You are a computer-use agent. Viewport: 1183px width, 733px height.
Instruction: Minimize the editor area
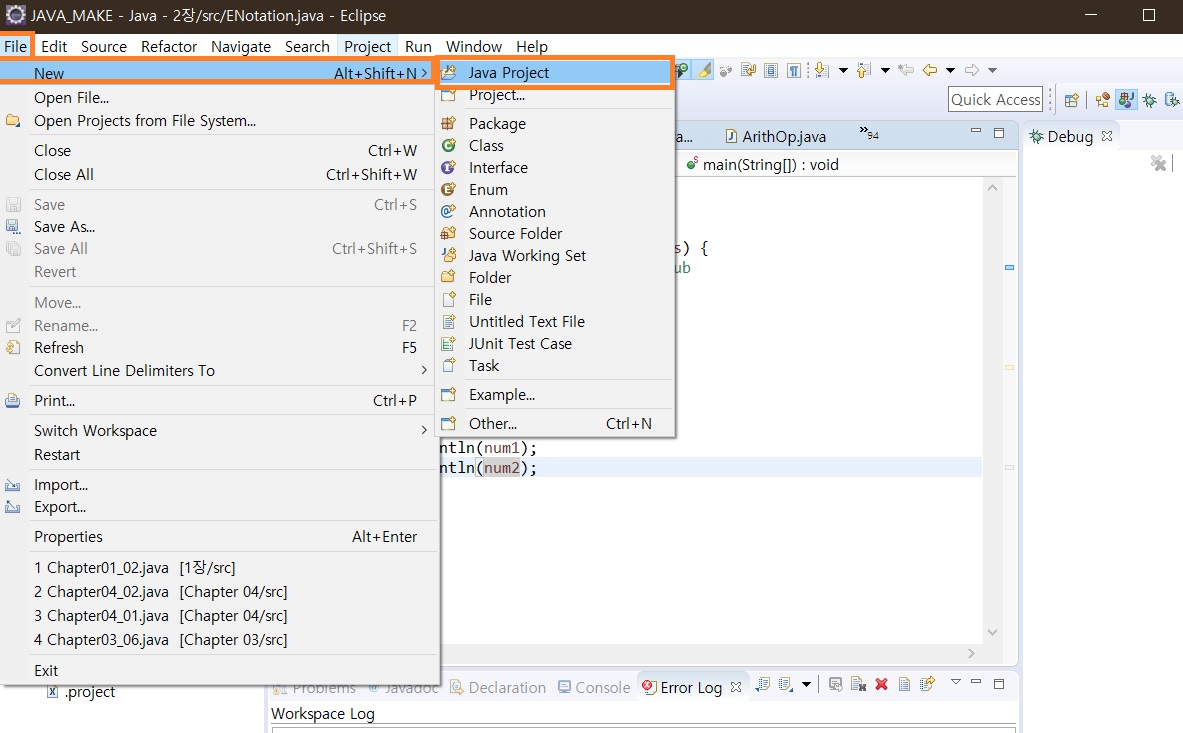tap(976, 131)
